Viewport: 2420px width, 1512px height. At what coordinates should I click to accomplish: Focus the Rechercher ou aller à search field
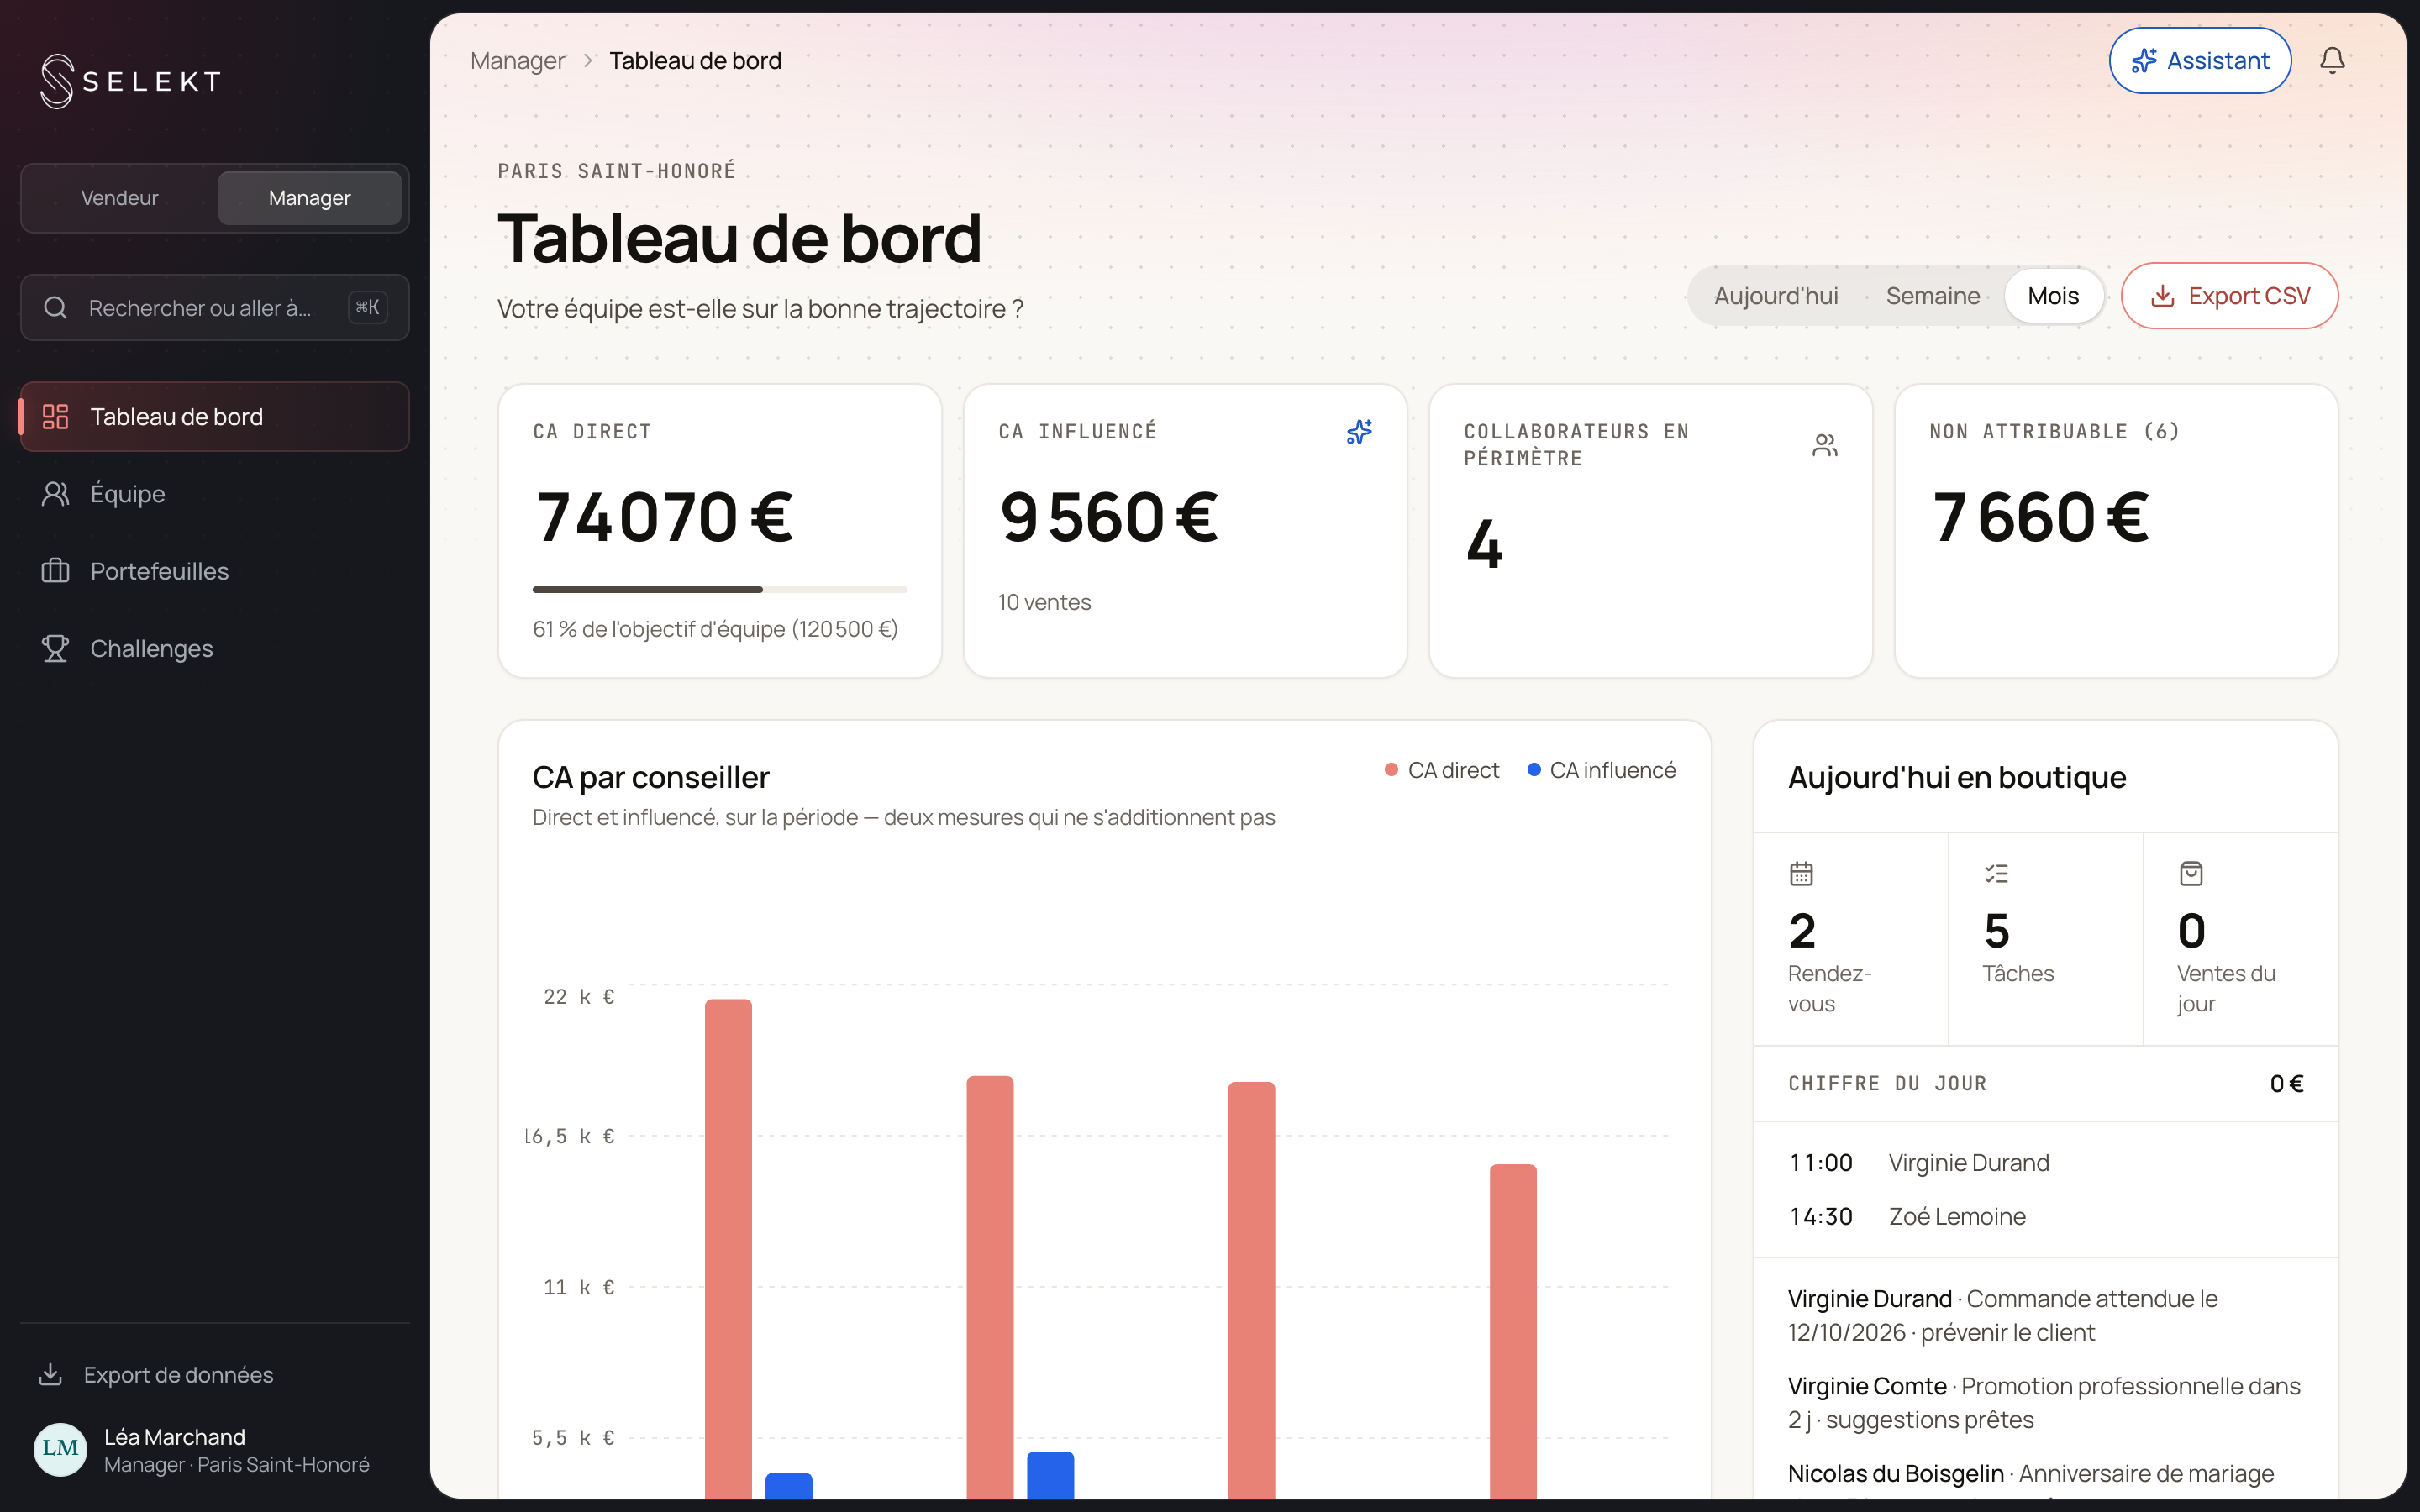click(215, 308)
